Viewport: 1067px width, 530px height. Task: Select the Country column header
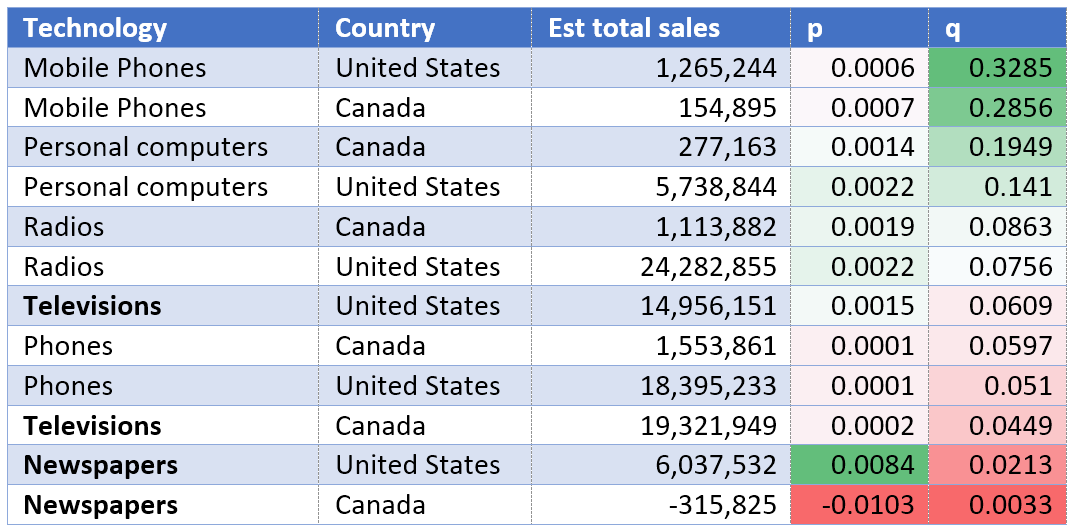click(425, 28)
